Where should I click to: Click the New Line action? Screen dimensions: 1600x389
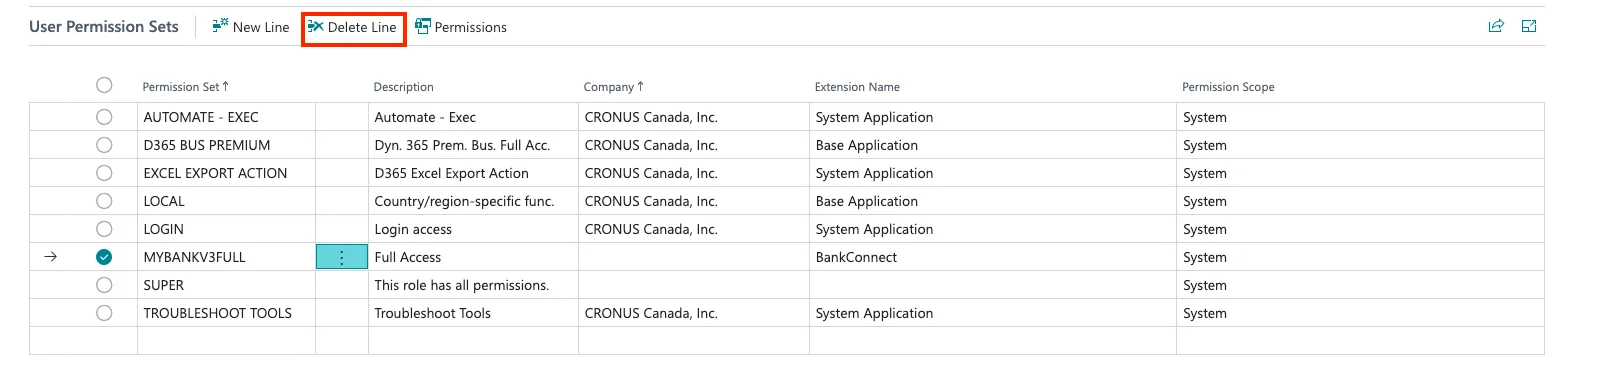tap(251, 27)
